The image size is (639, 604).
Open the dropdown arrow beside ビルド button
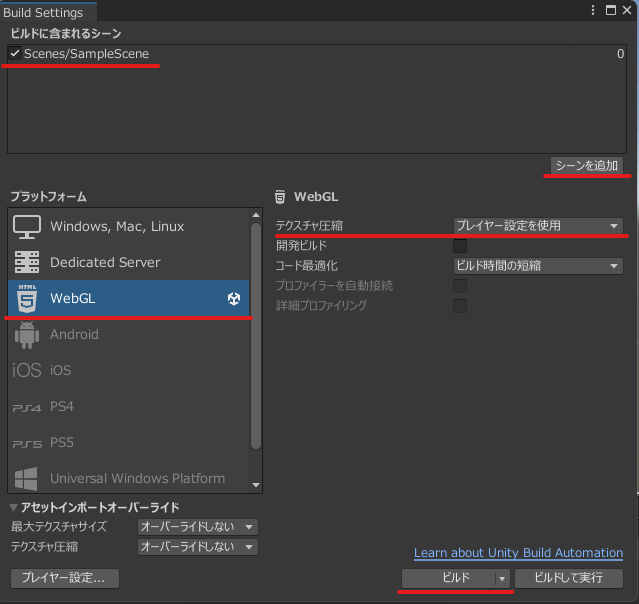502,578
